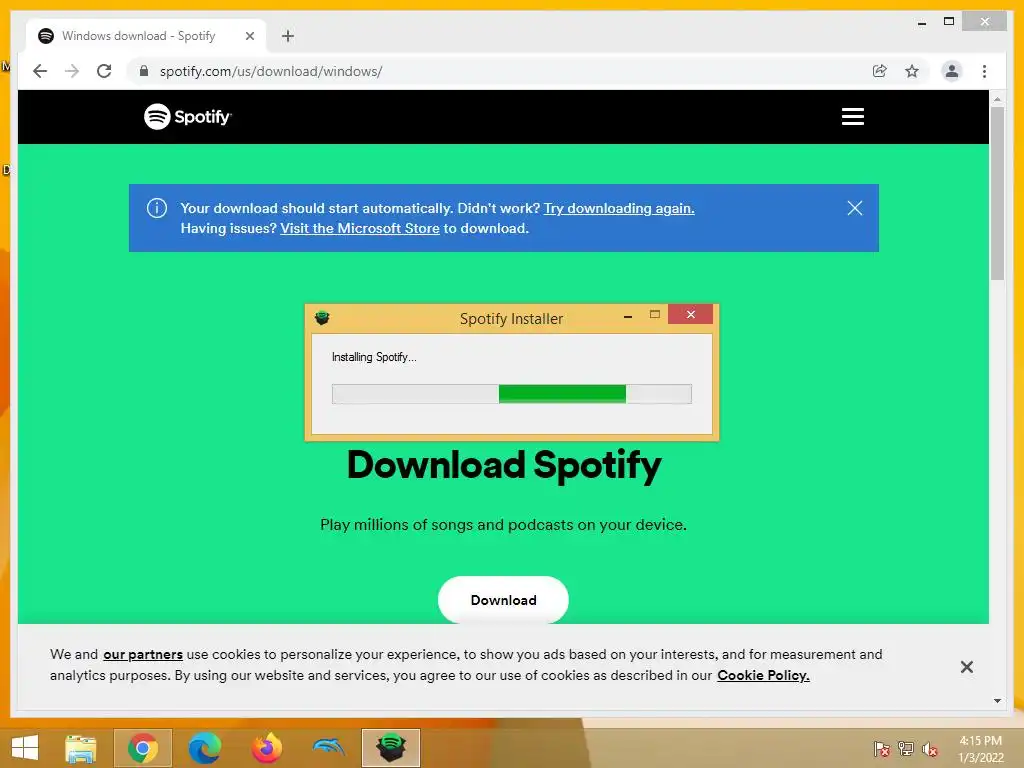This screenshot has width=1024, height=768.
Task: Click Try downloading again link
Action: point(618,208)
